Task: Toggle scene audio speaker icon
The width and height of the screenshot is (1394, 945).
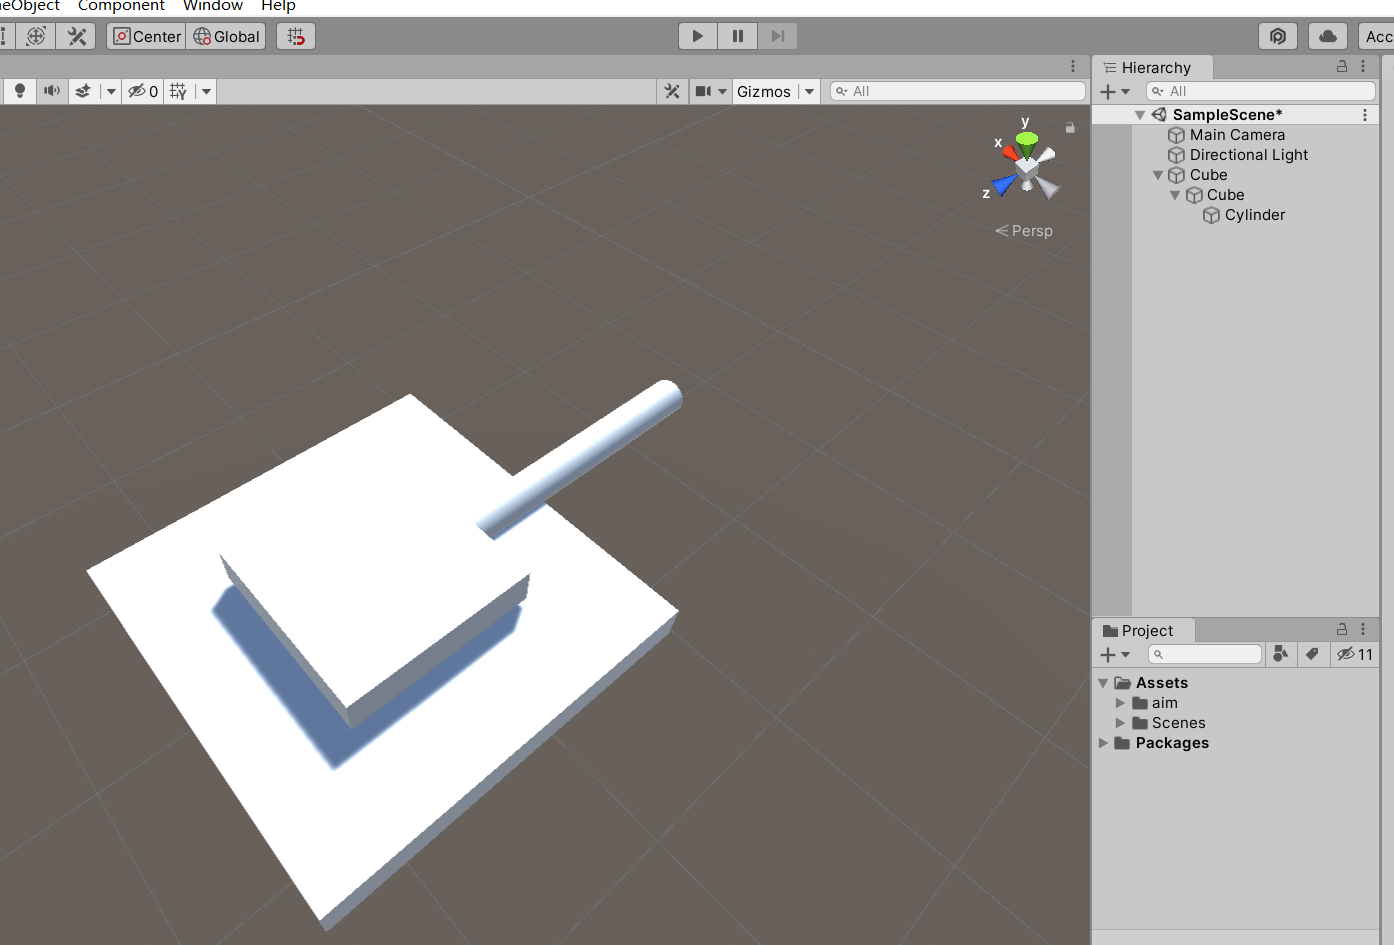Action: (51, 91)
